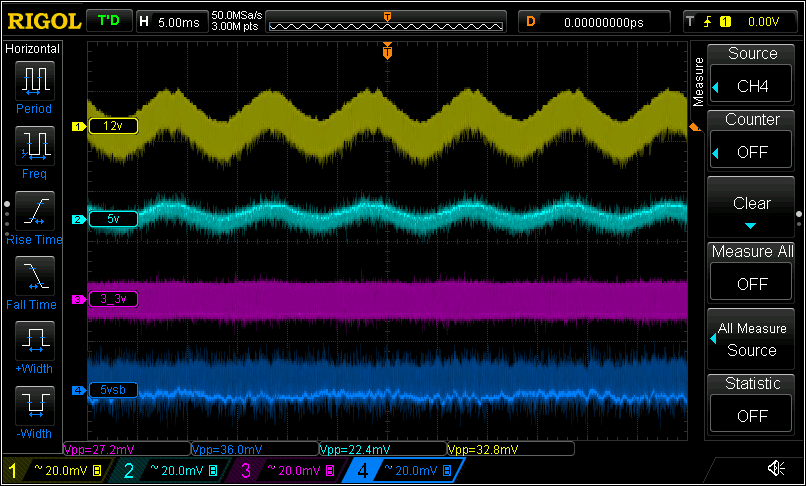Click the trigger level arrow at right edge
This screenshot has width=806, height=486.
tap(694, 127)
